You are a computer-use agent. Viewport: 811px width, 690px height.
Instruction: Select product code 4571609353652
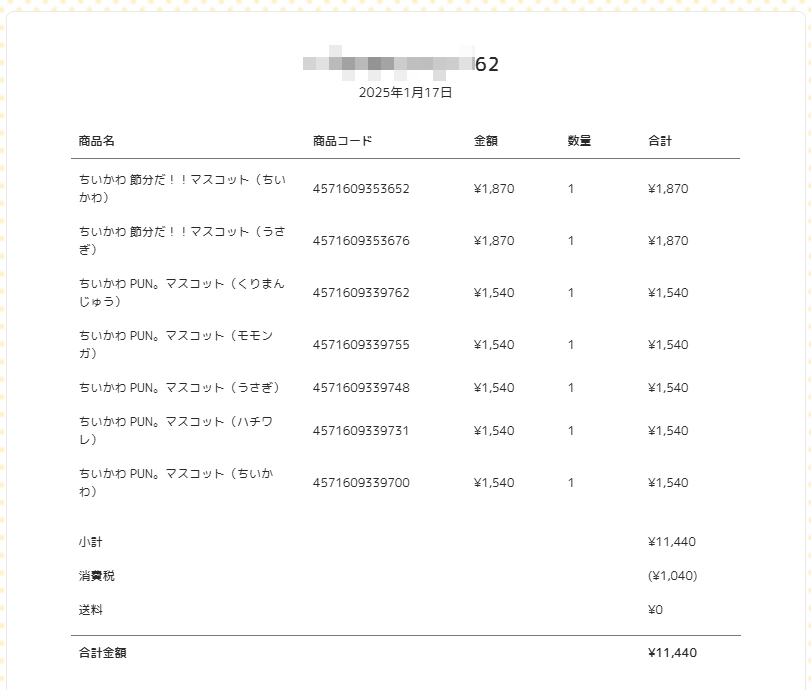point(361,189)
